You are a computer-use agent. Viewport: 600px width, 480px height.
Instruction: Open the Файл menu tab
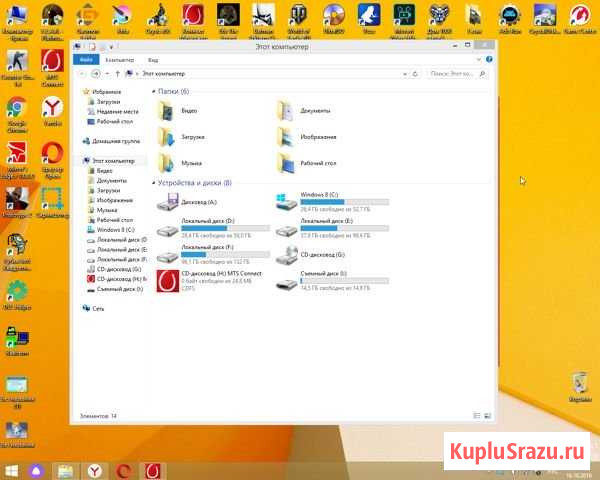[86, 60]
